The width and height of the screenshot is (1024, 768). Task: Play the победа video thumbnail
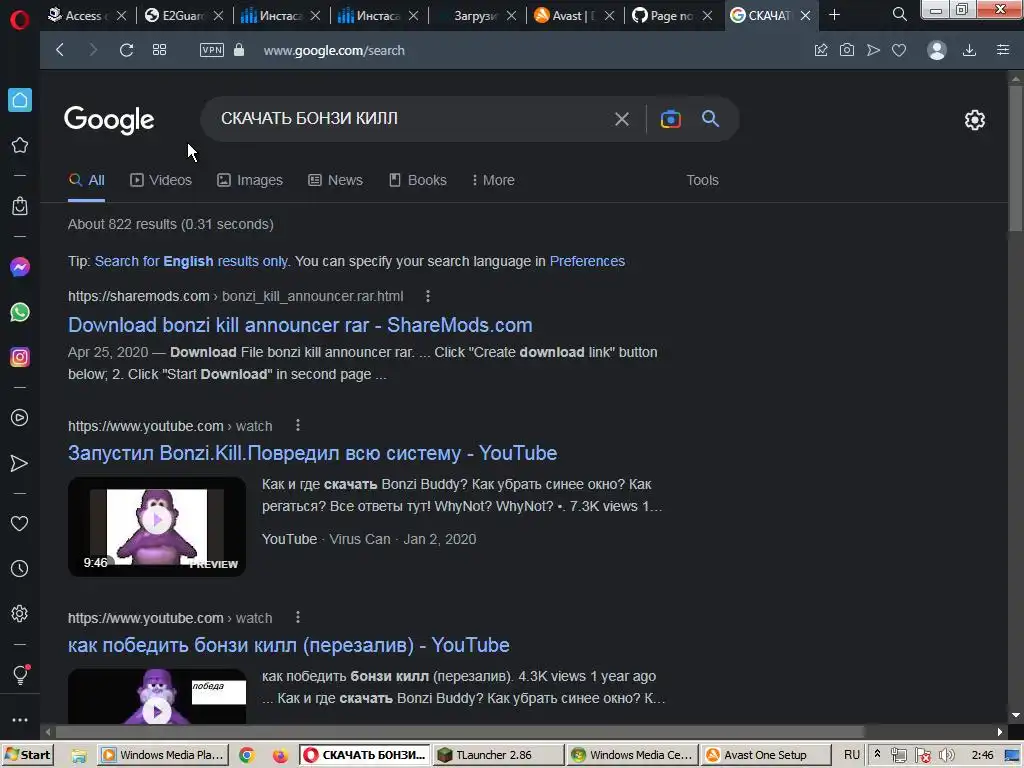pyautogui.click(x=157, y=696)
